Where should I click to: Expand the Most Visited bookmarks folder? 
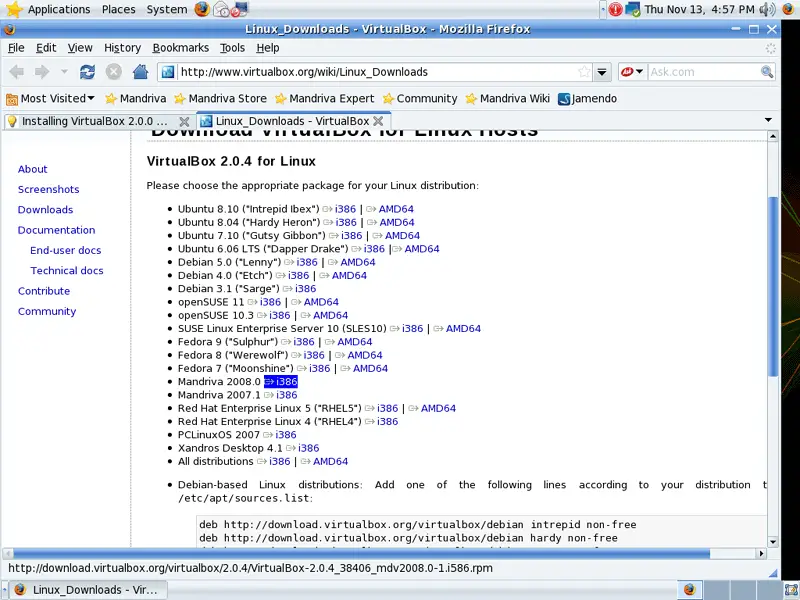(50, 98)
